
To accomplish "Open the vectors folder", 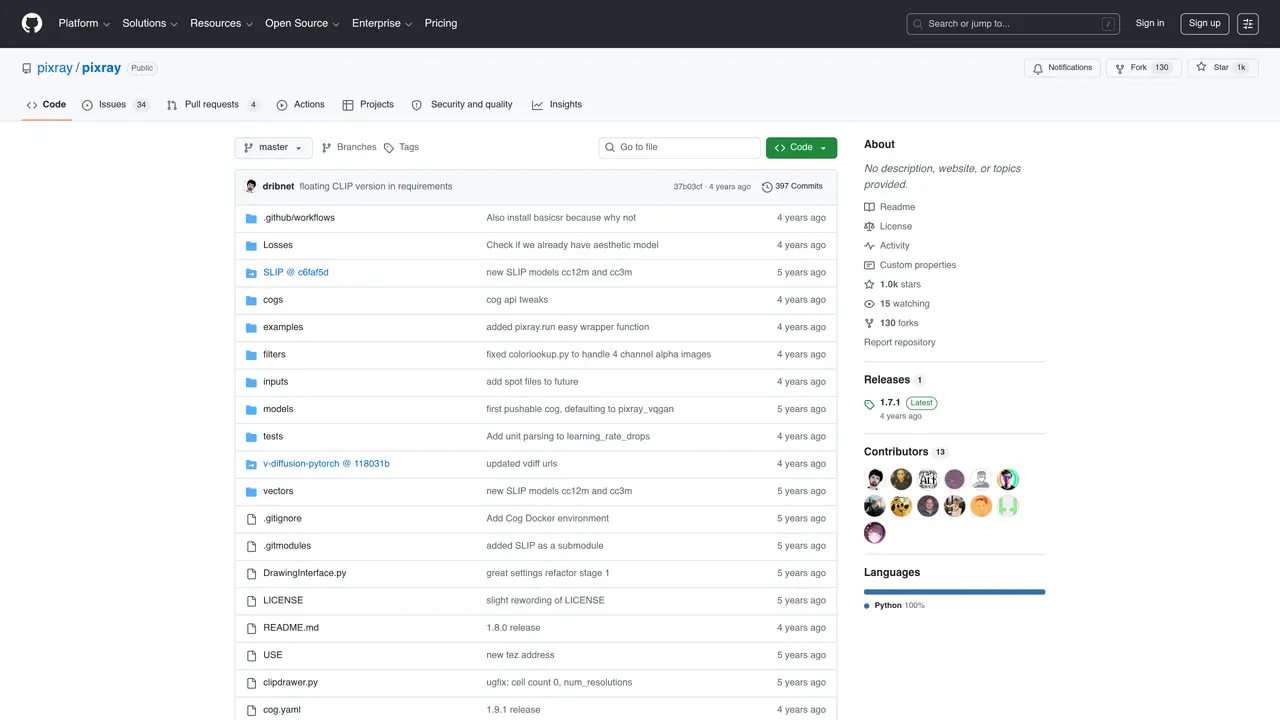I will [278, 491].
